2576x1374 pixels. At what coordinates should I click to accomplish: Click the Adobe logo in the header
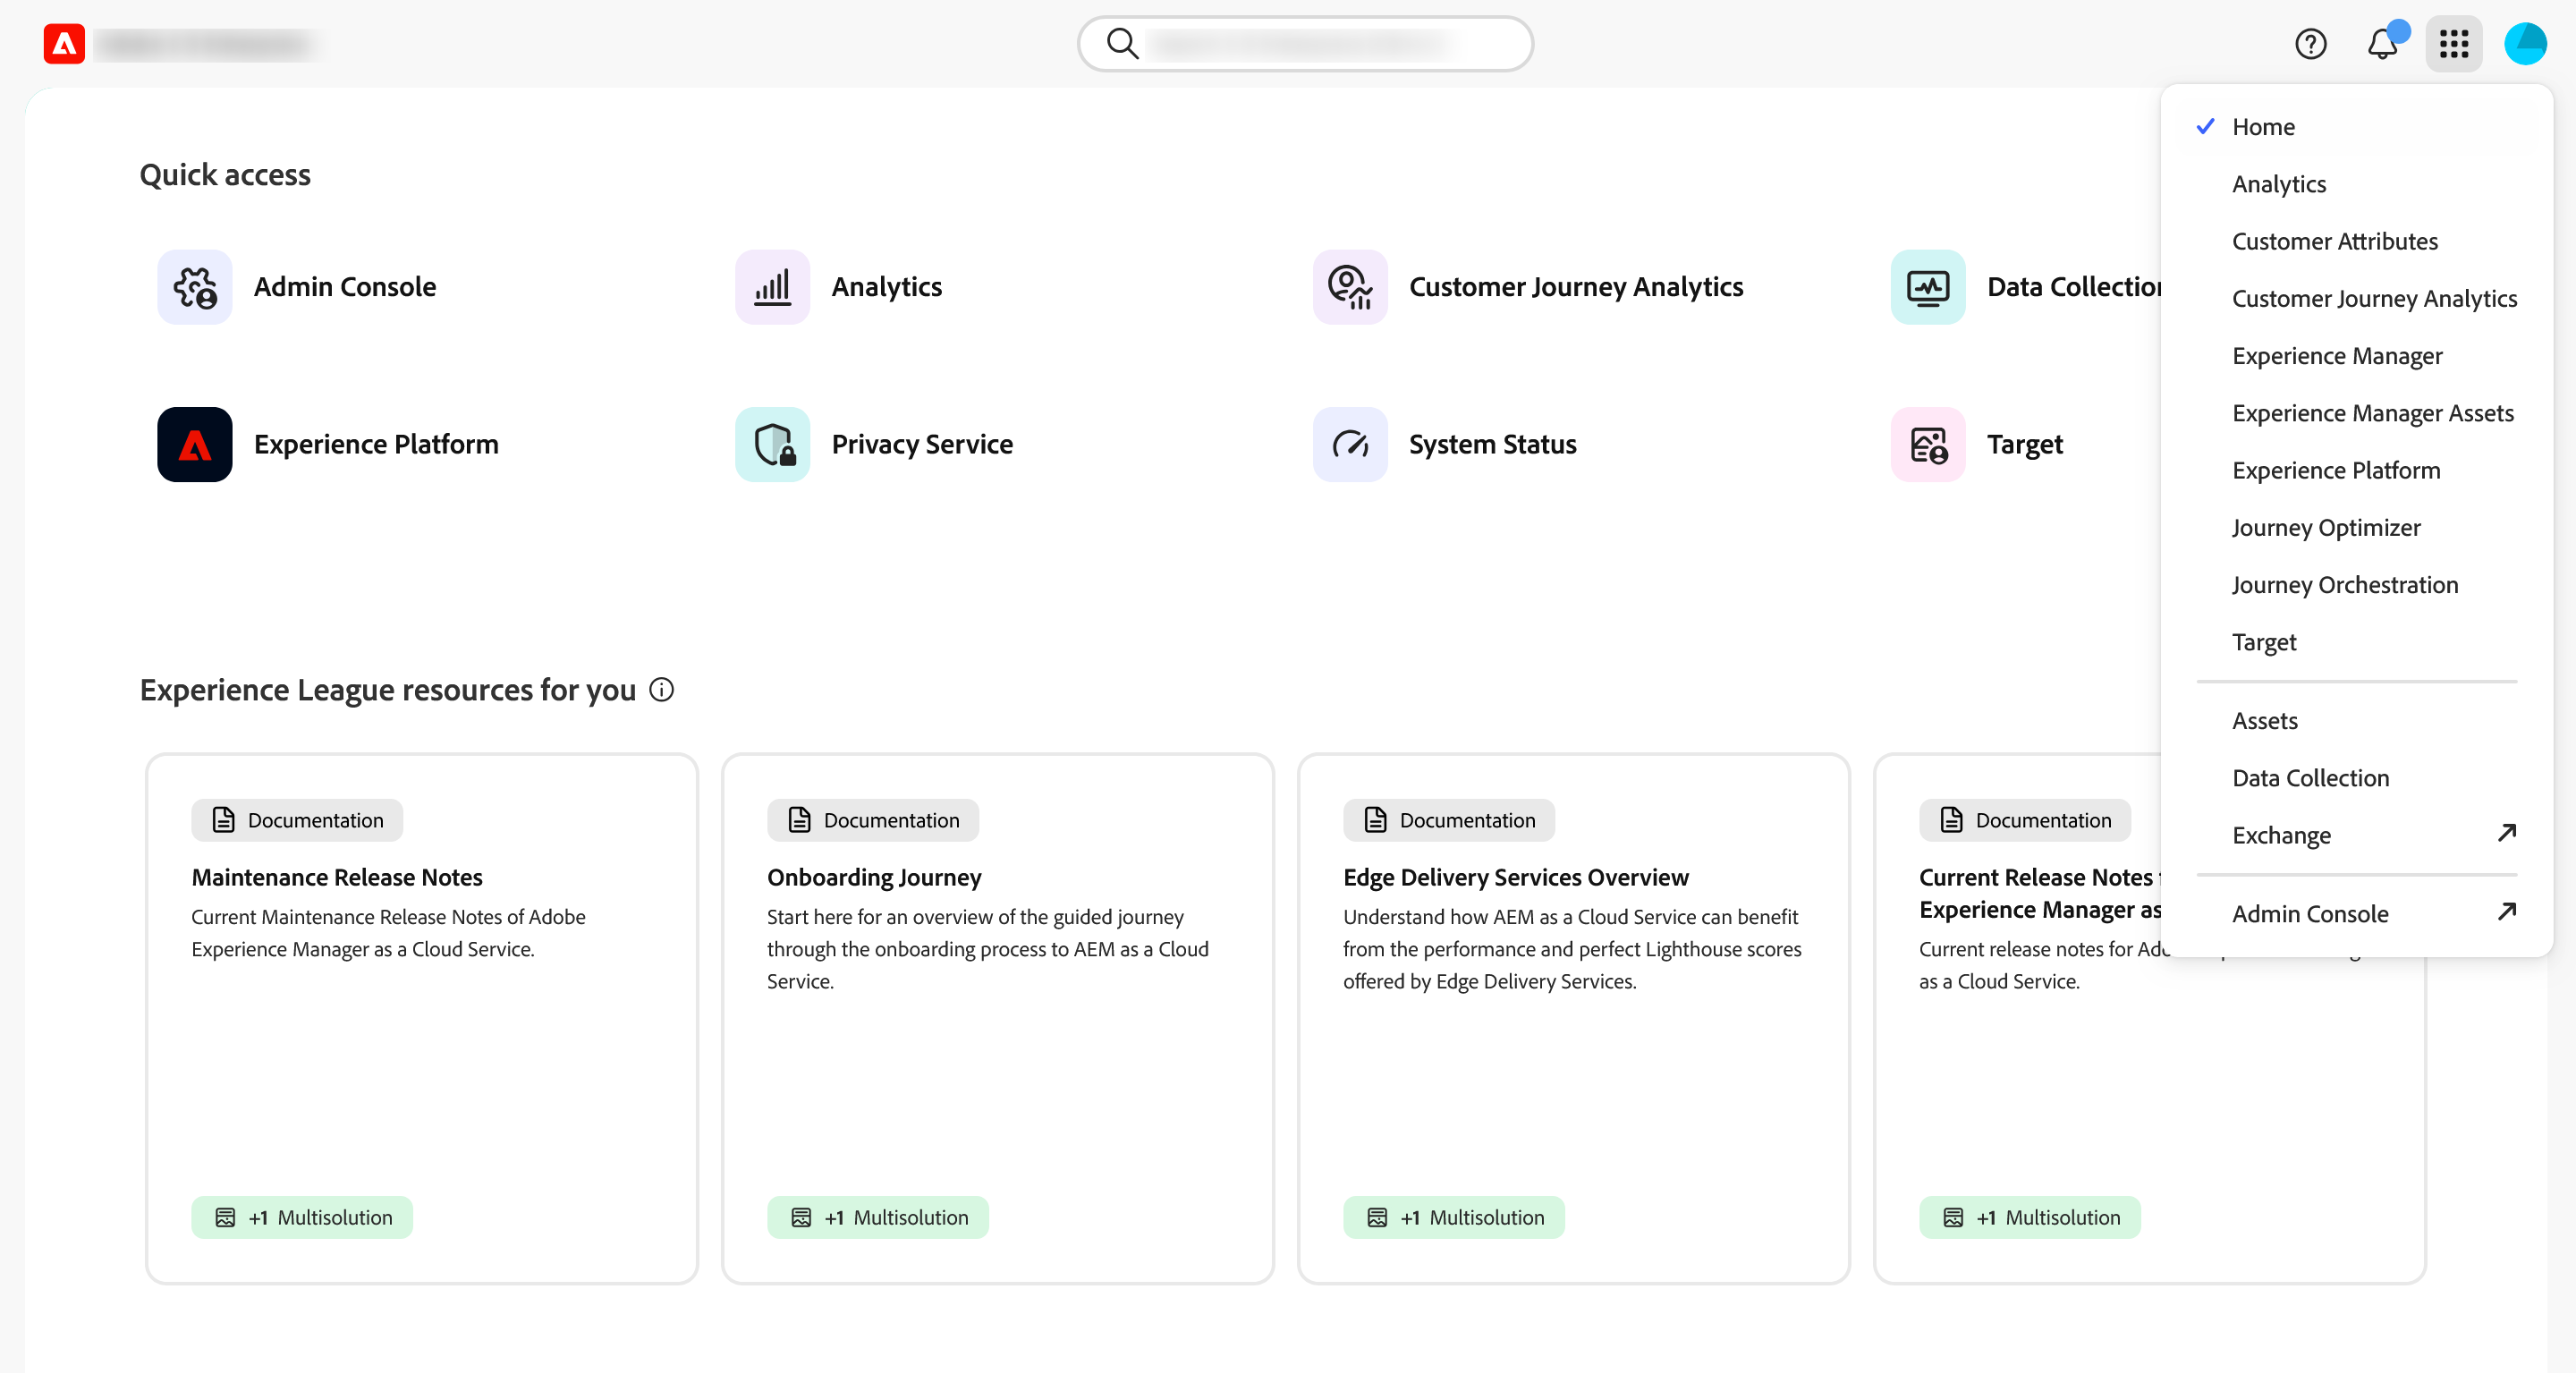[x=64, y=44]
